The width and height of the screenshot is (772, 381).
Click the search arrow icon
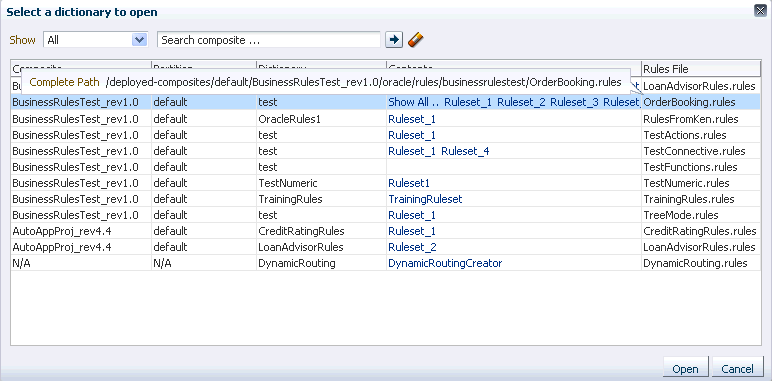(x=393, y=40)
